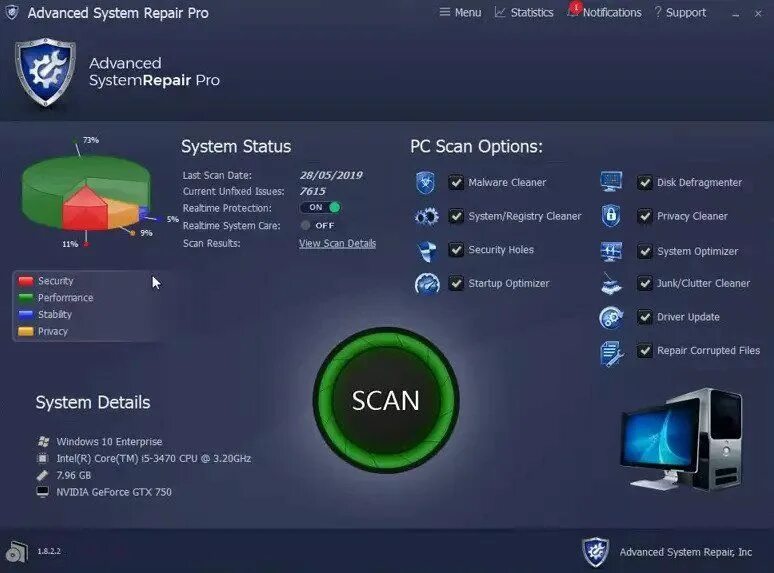Click the version number 1.8.2.2
The width and height of the screenshot is (774, 573).
point(49,551)
